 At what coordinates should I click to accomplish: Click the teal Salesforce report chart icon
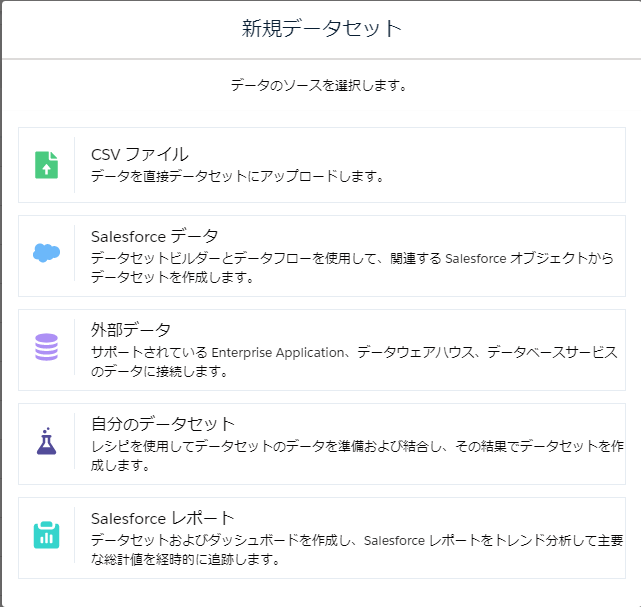(46, 535)
